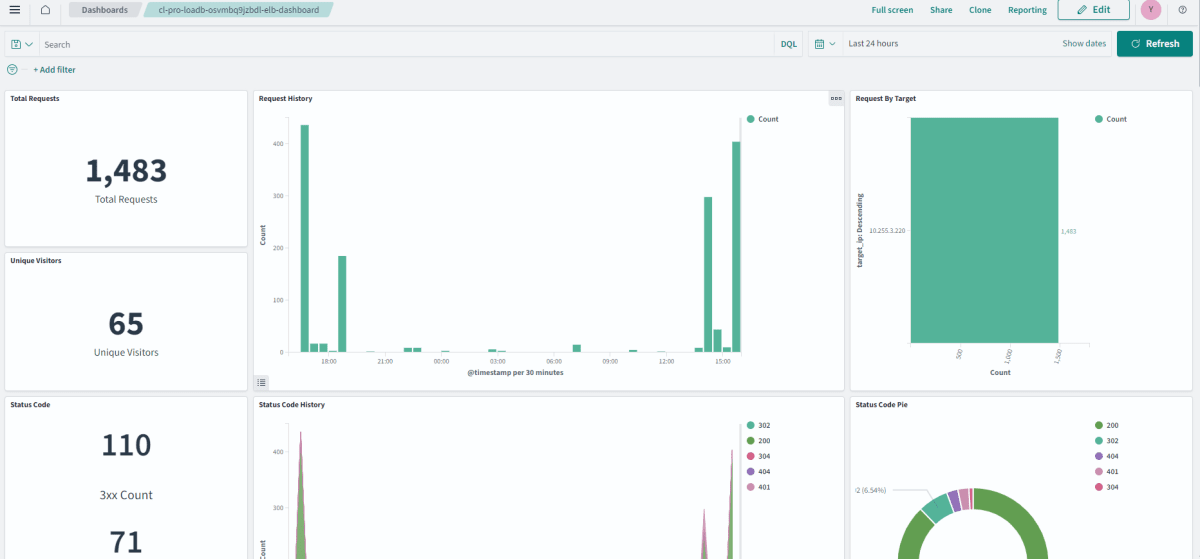Image resolution: width=1200 pixels, height=559 pixels.
Task: Toggle 302 slice in Status Code Pie legend
Action: (1107, 441)
